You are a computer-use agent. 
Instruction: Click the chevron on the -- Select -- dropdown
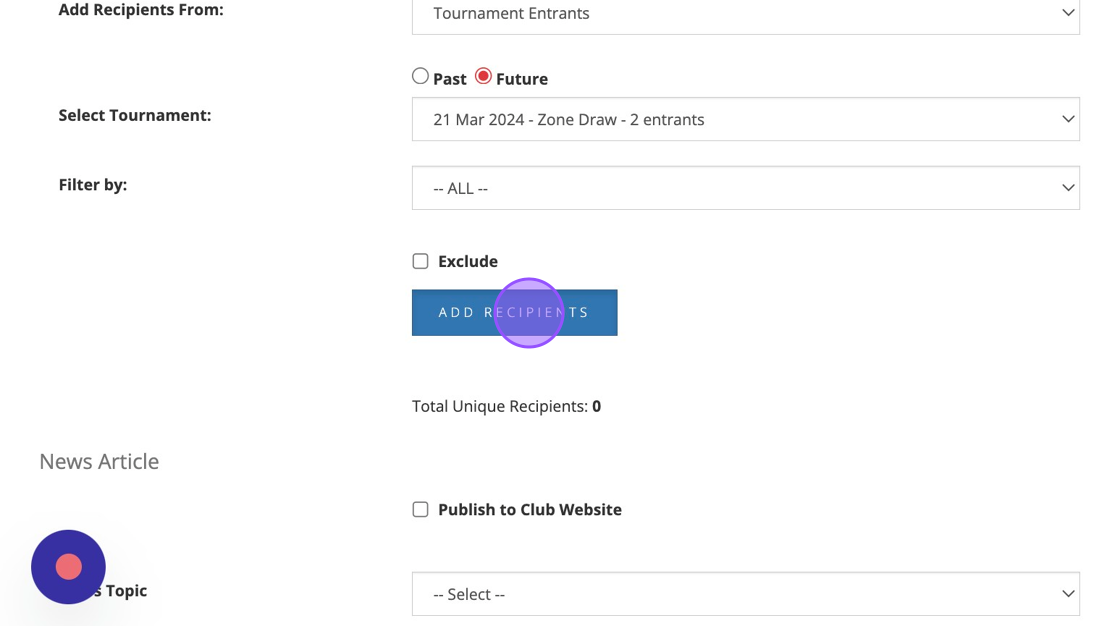point(1067,594)
